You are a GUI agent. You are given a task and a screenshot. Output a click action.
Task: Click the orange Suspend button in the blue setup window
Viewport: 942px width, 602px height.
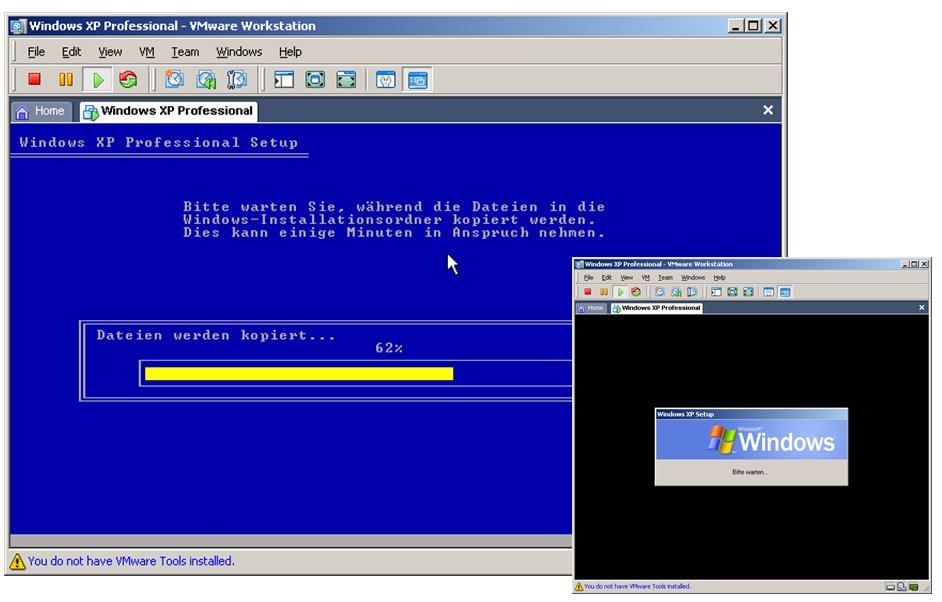point(65,79)
